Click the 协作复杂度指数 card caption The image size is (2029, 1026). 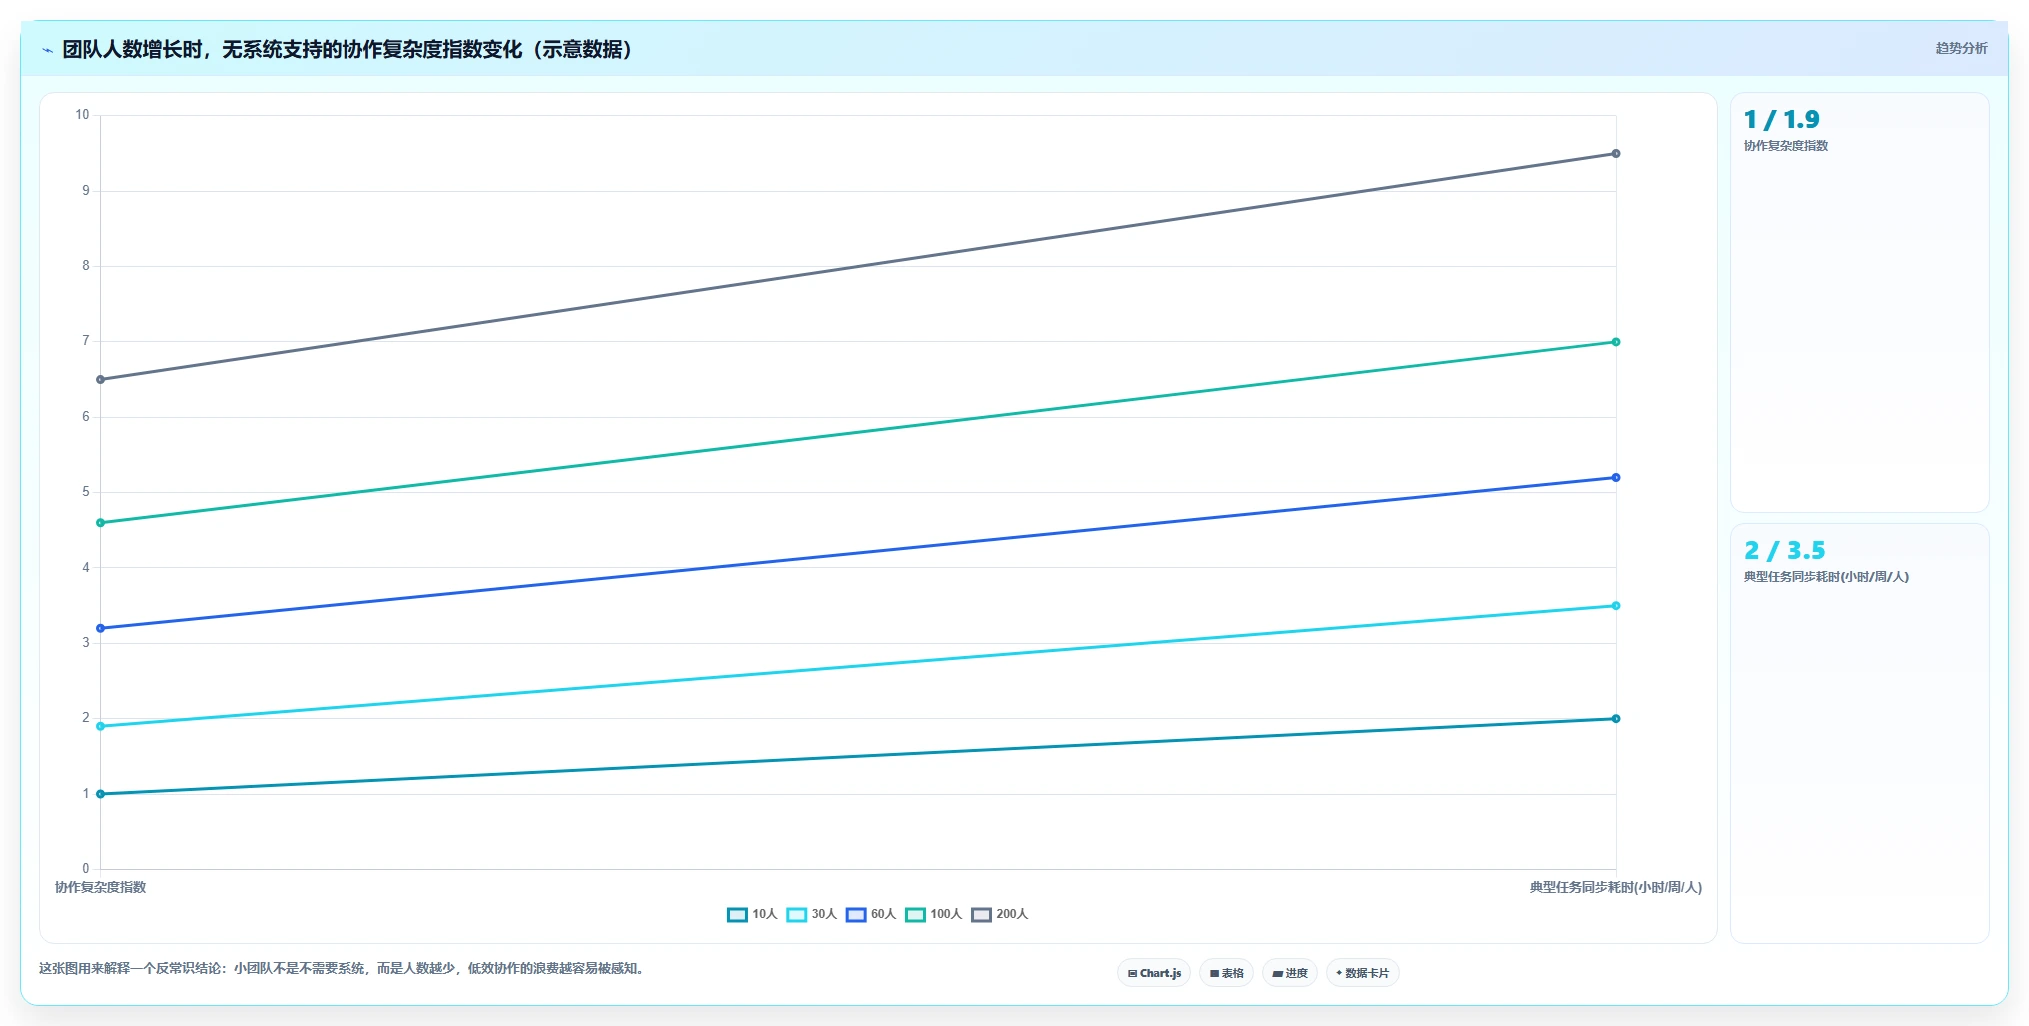(1786, 146)
